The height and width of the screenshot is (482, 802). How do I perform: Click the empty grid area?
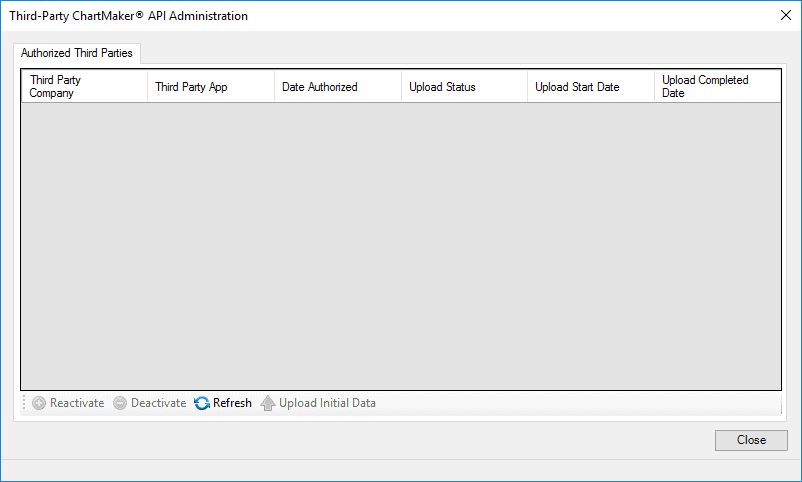coord(401,246)
